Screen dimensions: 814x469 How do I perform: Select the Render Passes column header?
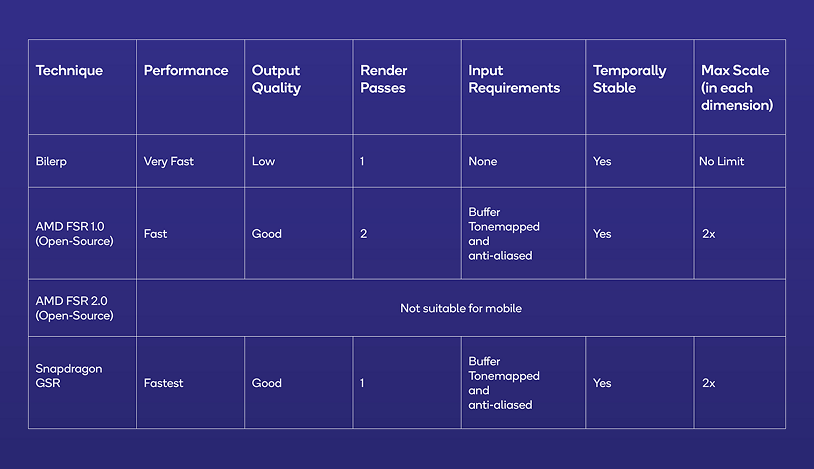pyautogui.click(x=384, y=79)
